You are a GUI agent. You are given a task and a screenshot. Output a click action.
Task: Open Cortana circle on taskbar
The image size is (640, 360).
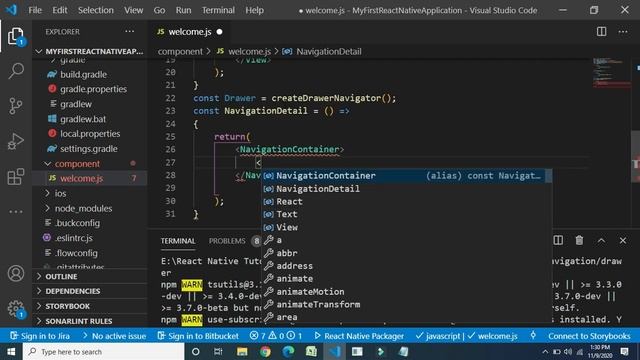pyautogui.click(x=196, y=351)
